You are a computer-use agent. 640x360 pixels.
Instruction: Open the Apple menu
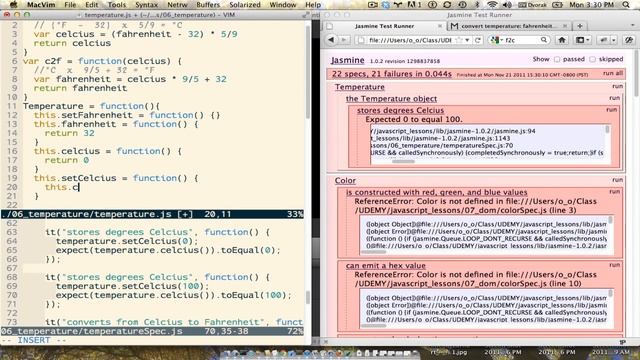point(13,5)
